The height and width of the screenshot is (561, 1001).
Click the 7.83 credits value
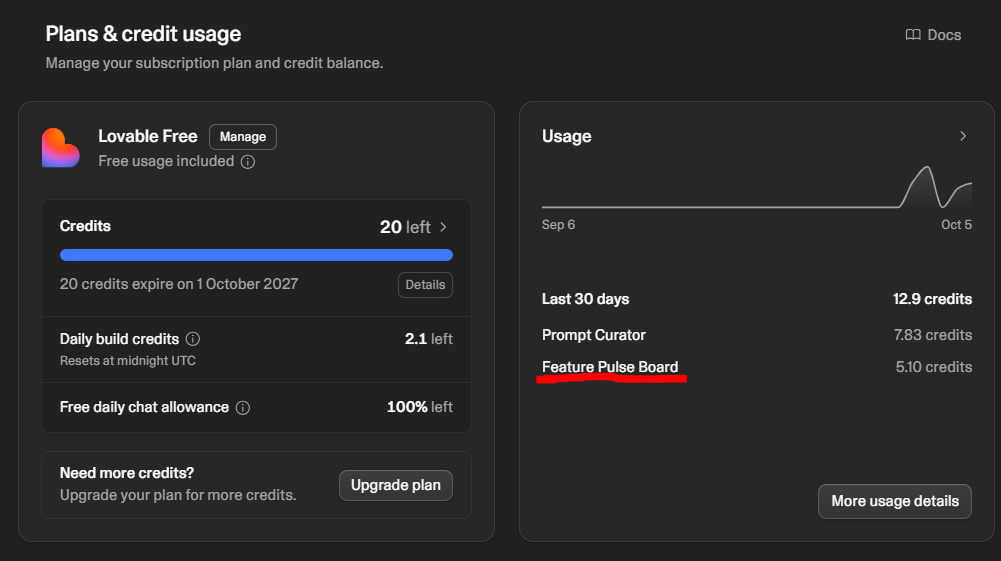933,335
